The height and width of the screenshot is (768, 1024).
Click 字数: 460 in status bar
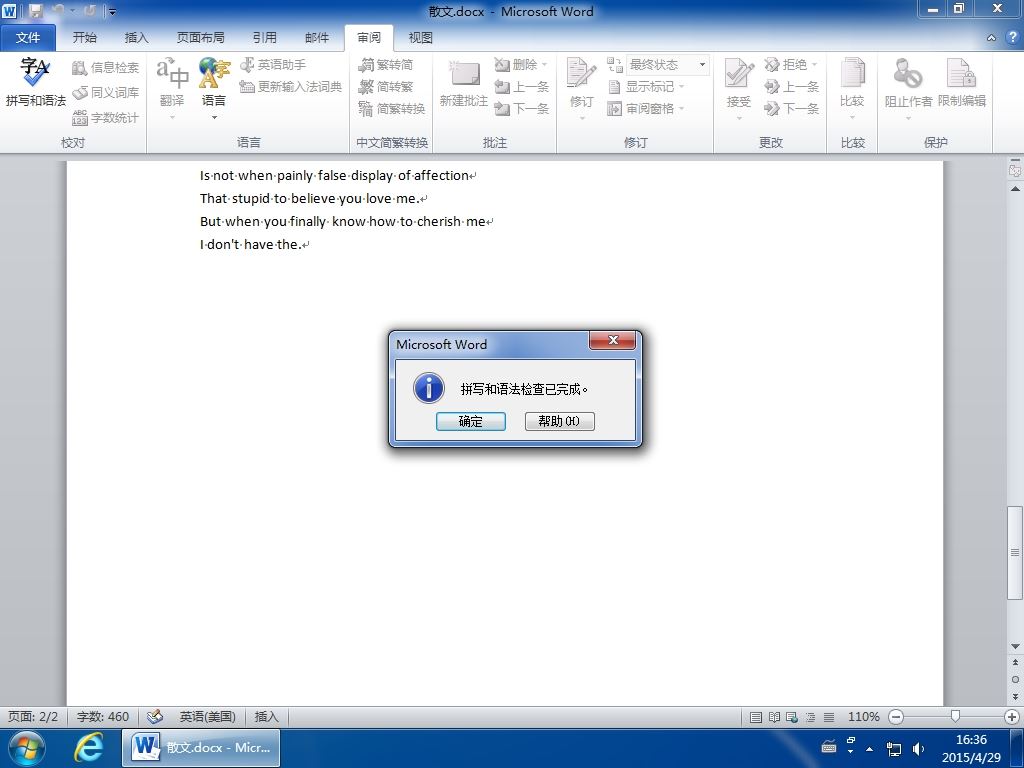(x=103, y=716)
